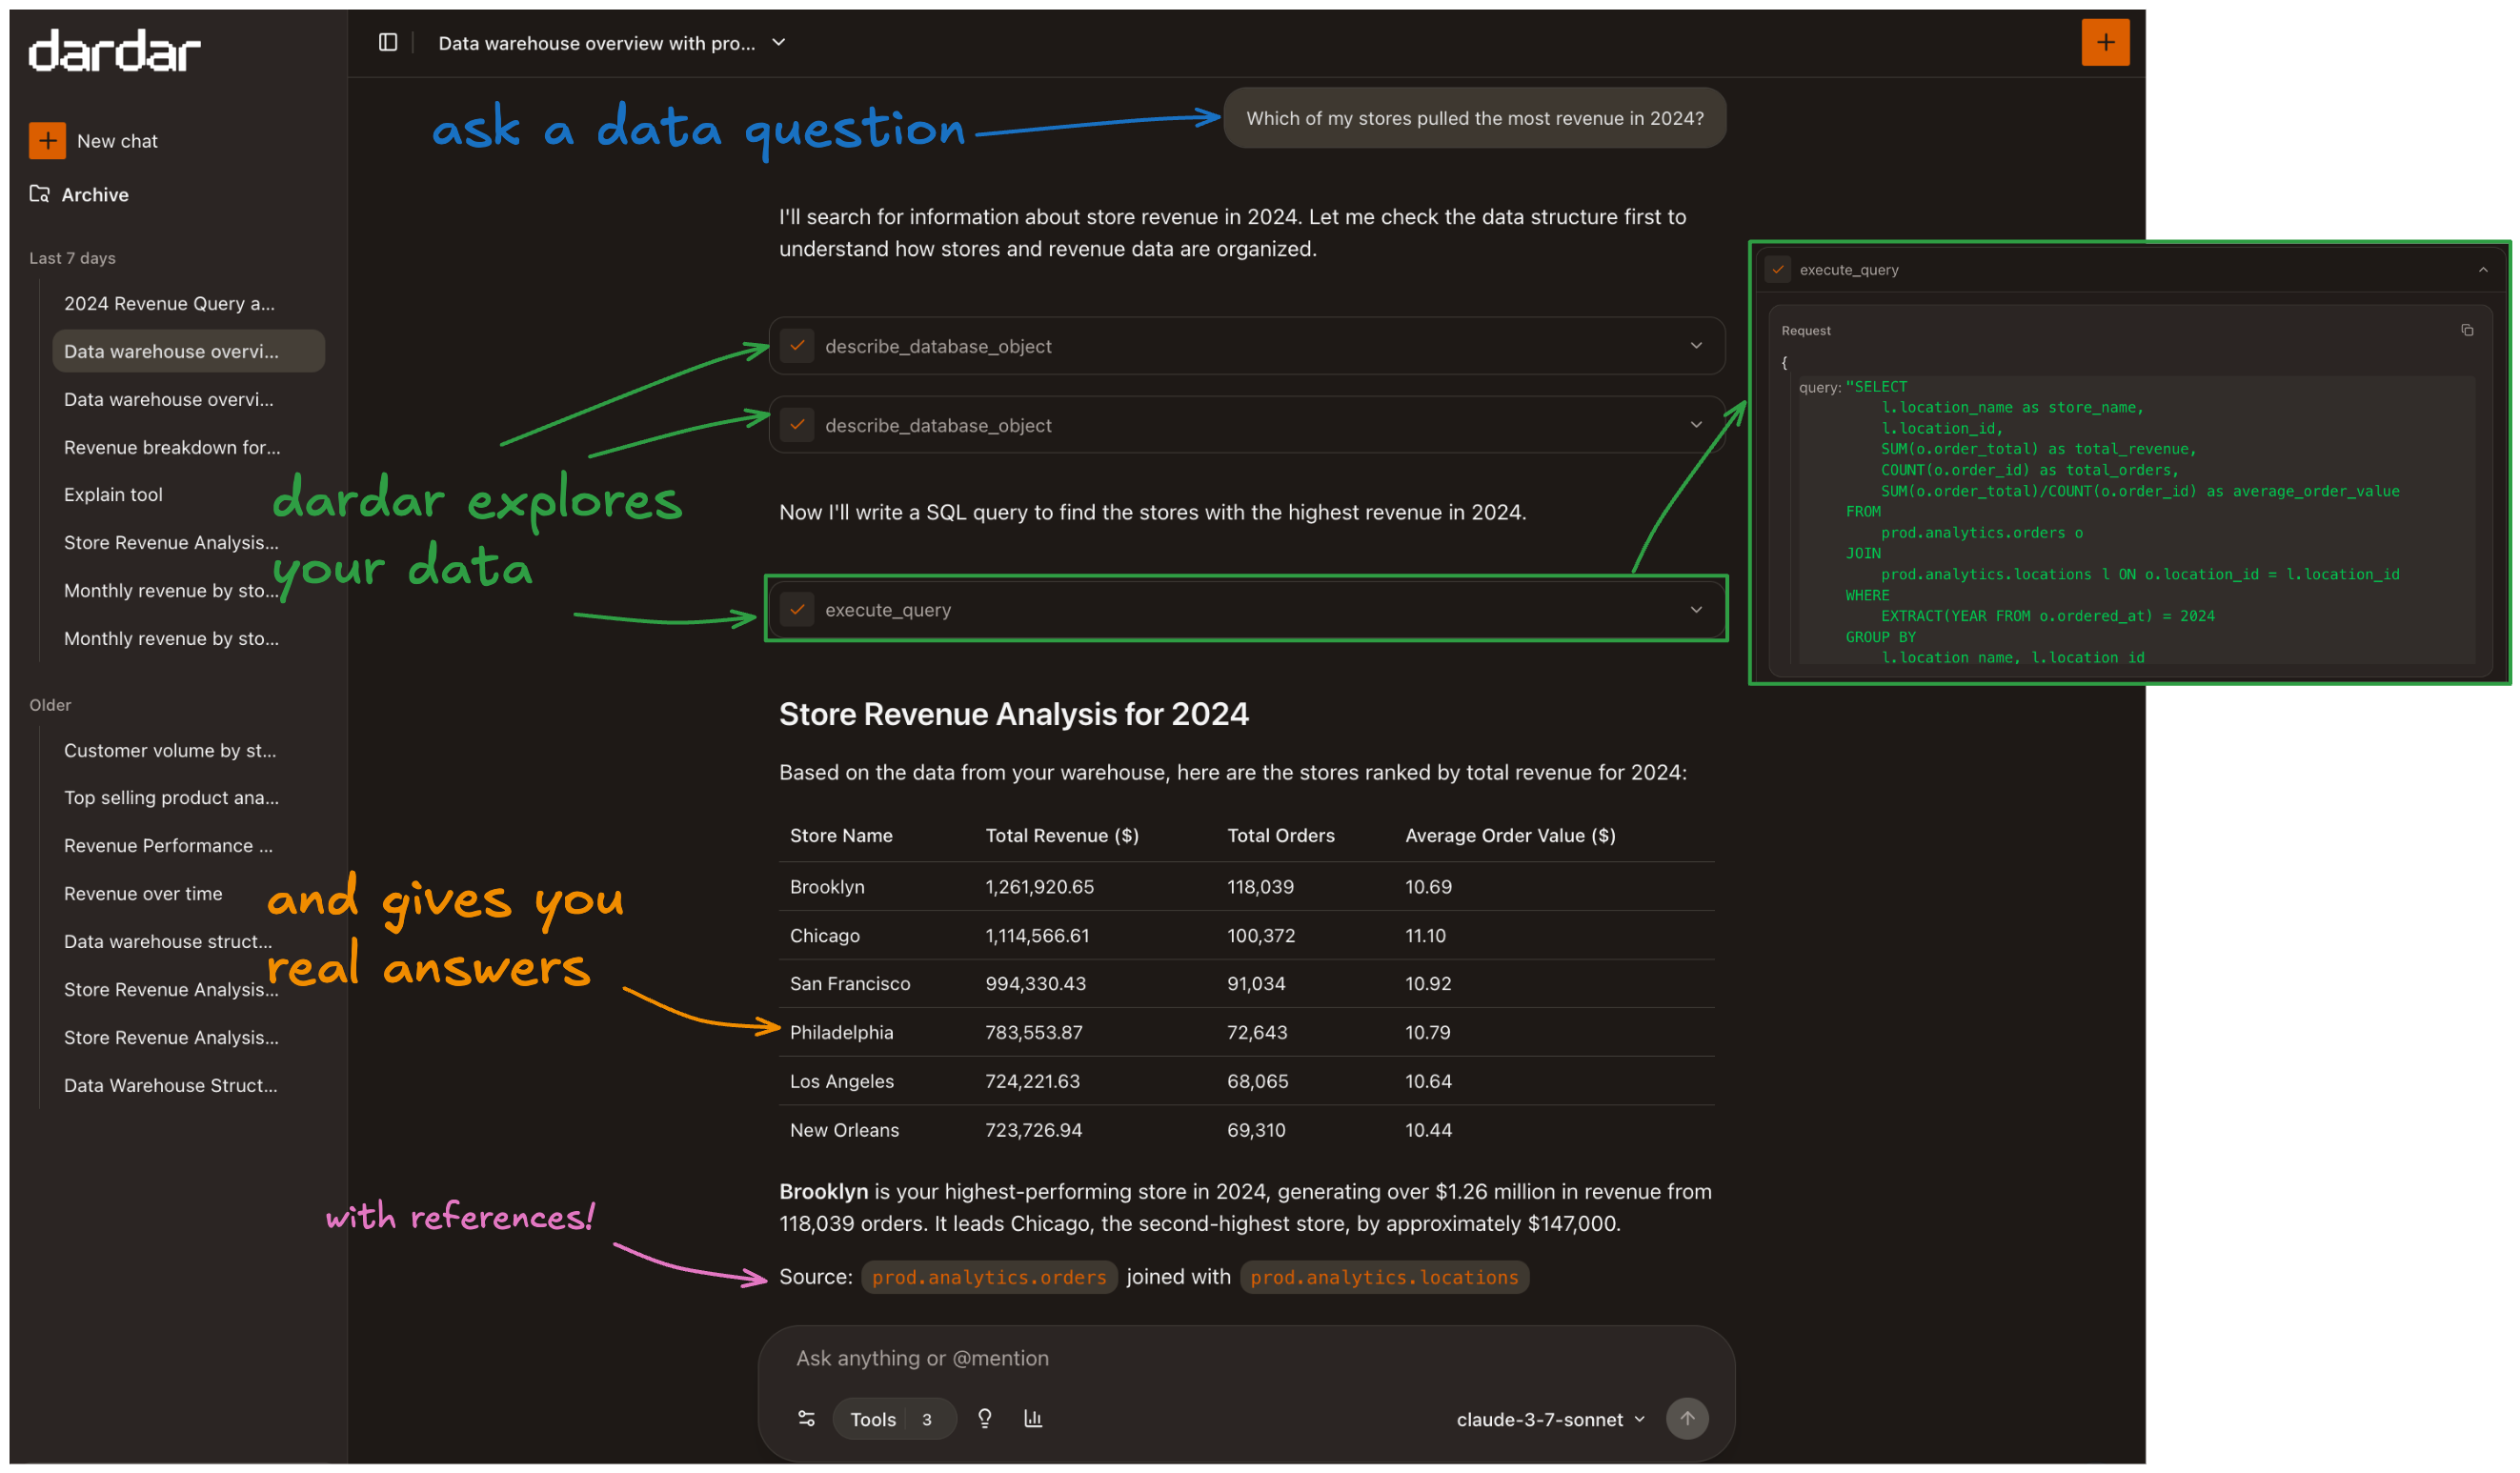Toggle the checkmark on the first describe_database_object call
2520x1473 pixels.
[797, 346]
